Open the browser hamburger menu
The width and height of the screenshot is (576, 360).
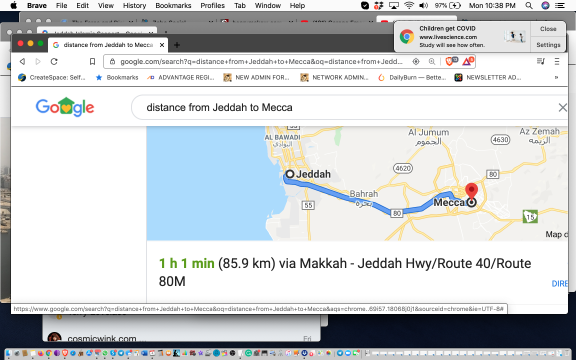pyautogui.click(x=557, y=61)
